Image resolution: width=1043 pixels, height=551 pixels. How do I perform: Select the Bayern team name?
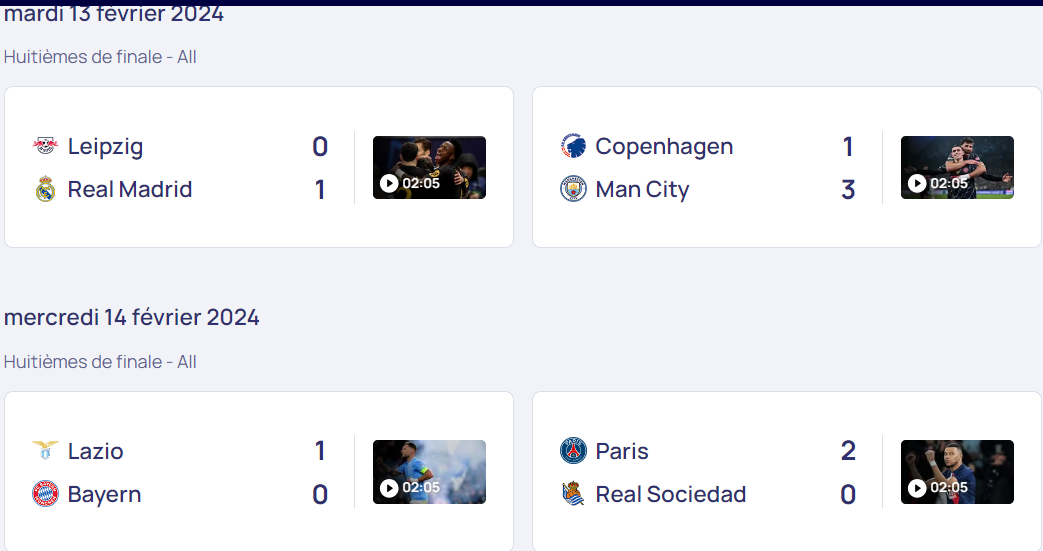104,495
